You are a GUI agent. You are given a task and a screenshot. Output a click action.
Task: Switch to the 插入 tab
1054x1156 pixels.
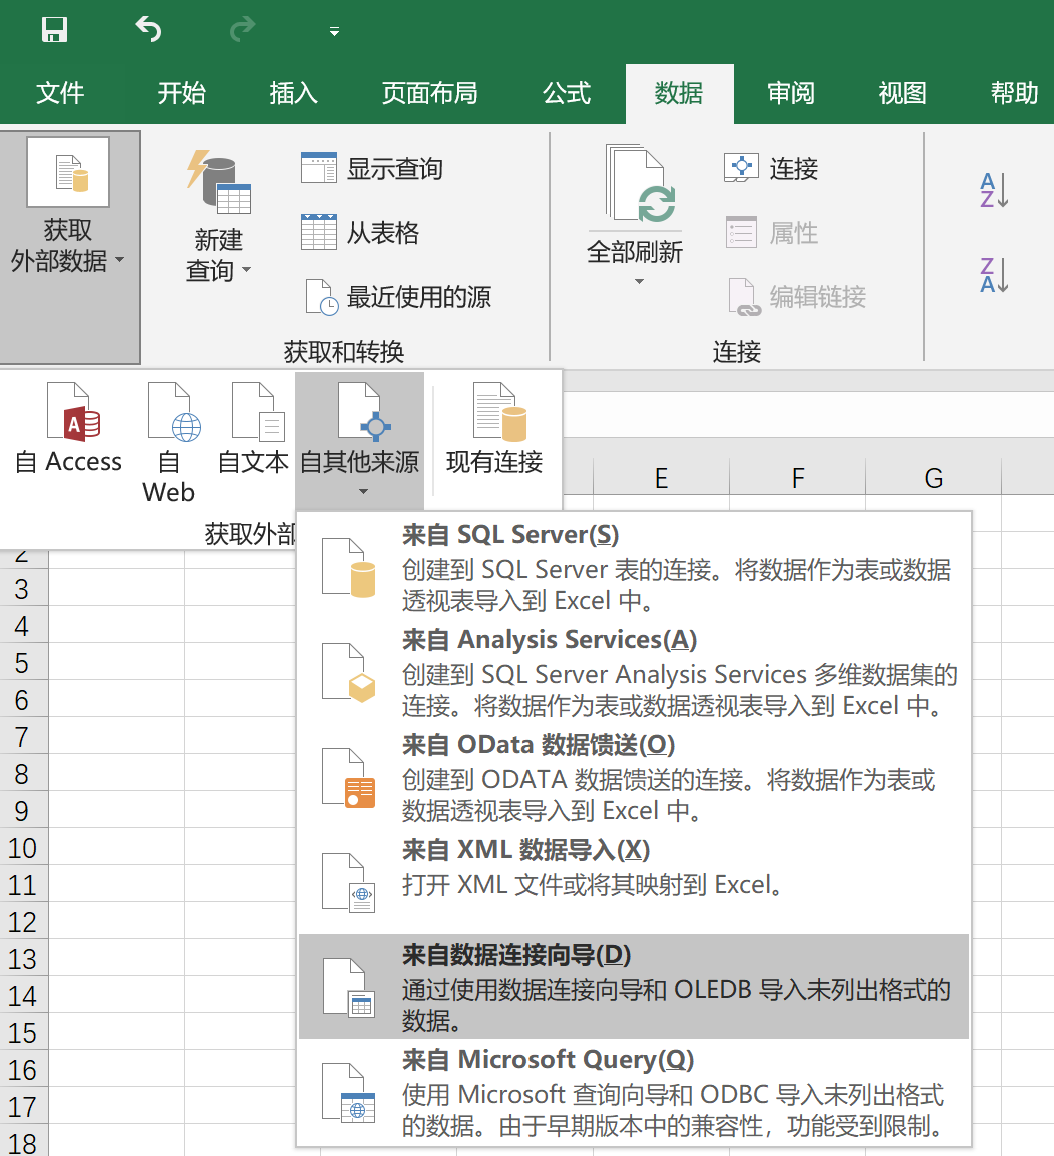point(293,93)
